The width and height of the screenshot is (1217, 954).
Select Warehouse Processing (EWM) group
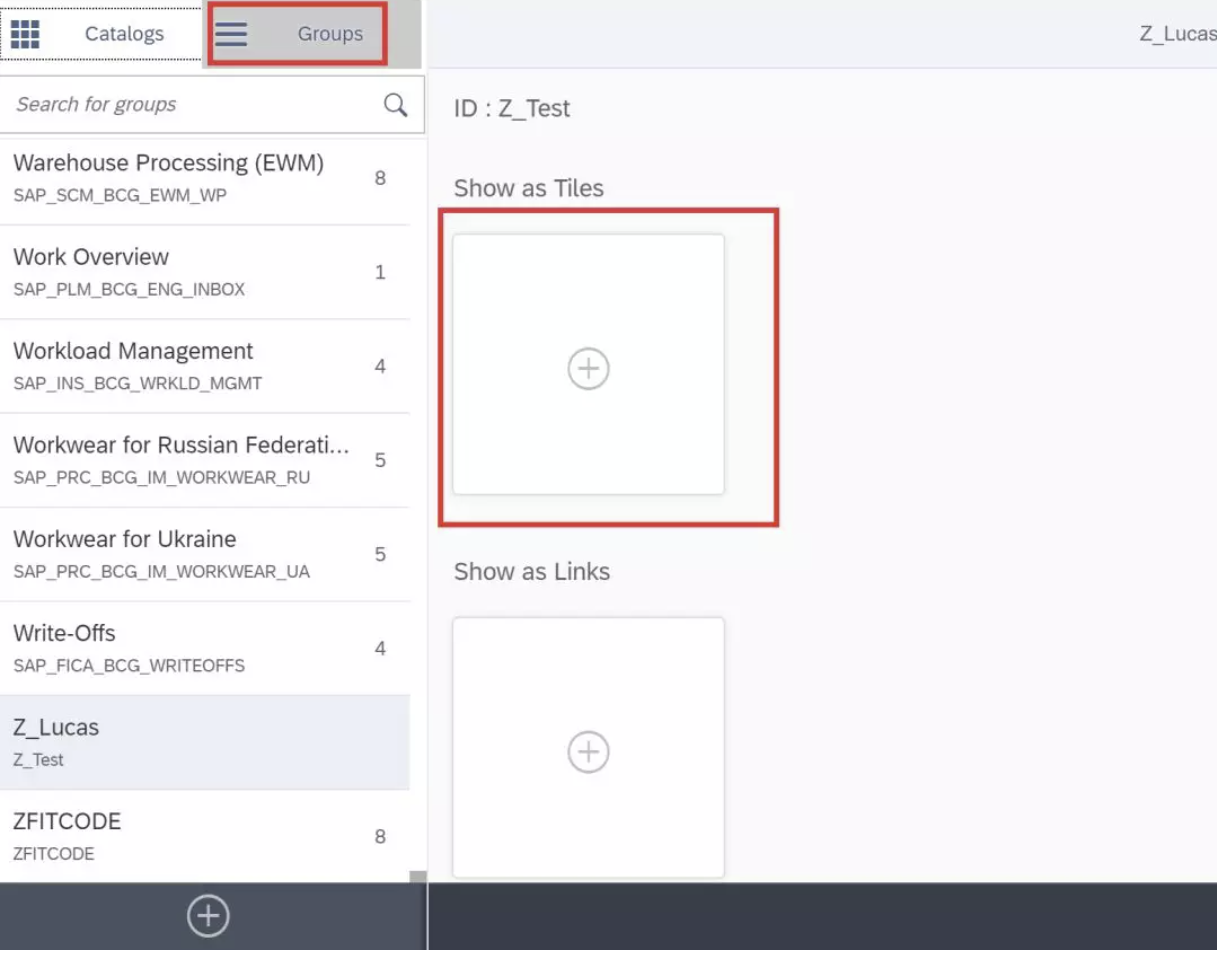coord(204,178)
